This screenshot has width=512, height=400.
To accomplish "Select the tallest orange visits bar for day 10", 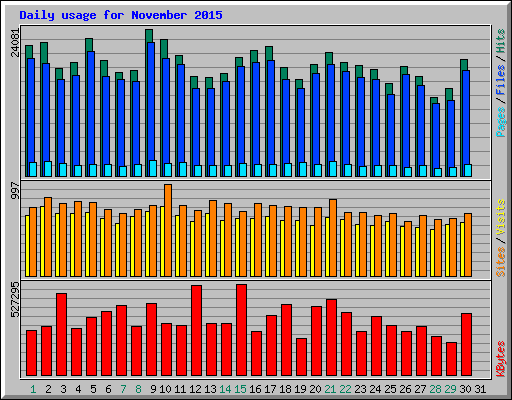I will pos(168,230).
